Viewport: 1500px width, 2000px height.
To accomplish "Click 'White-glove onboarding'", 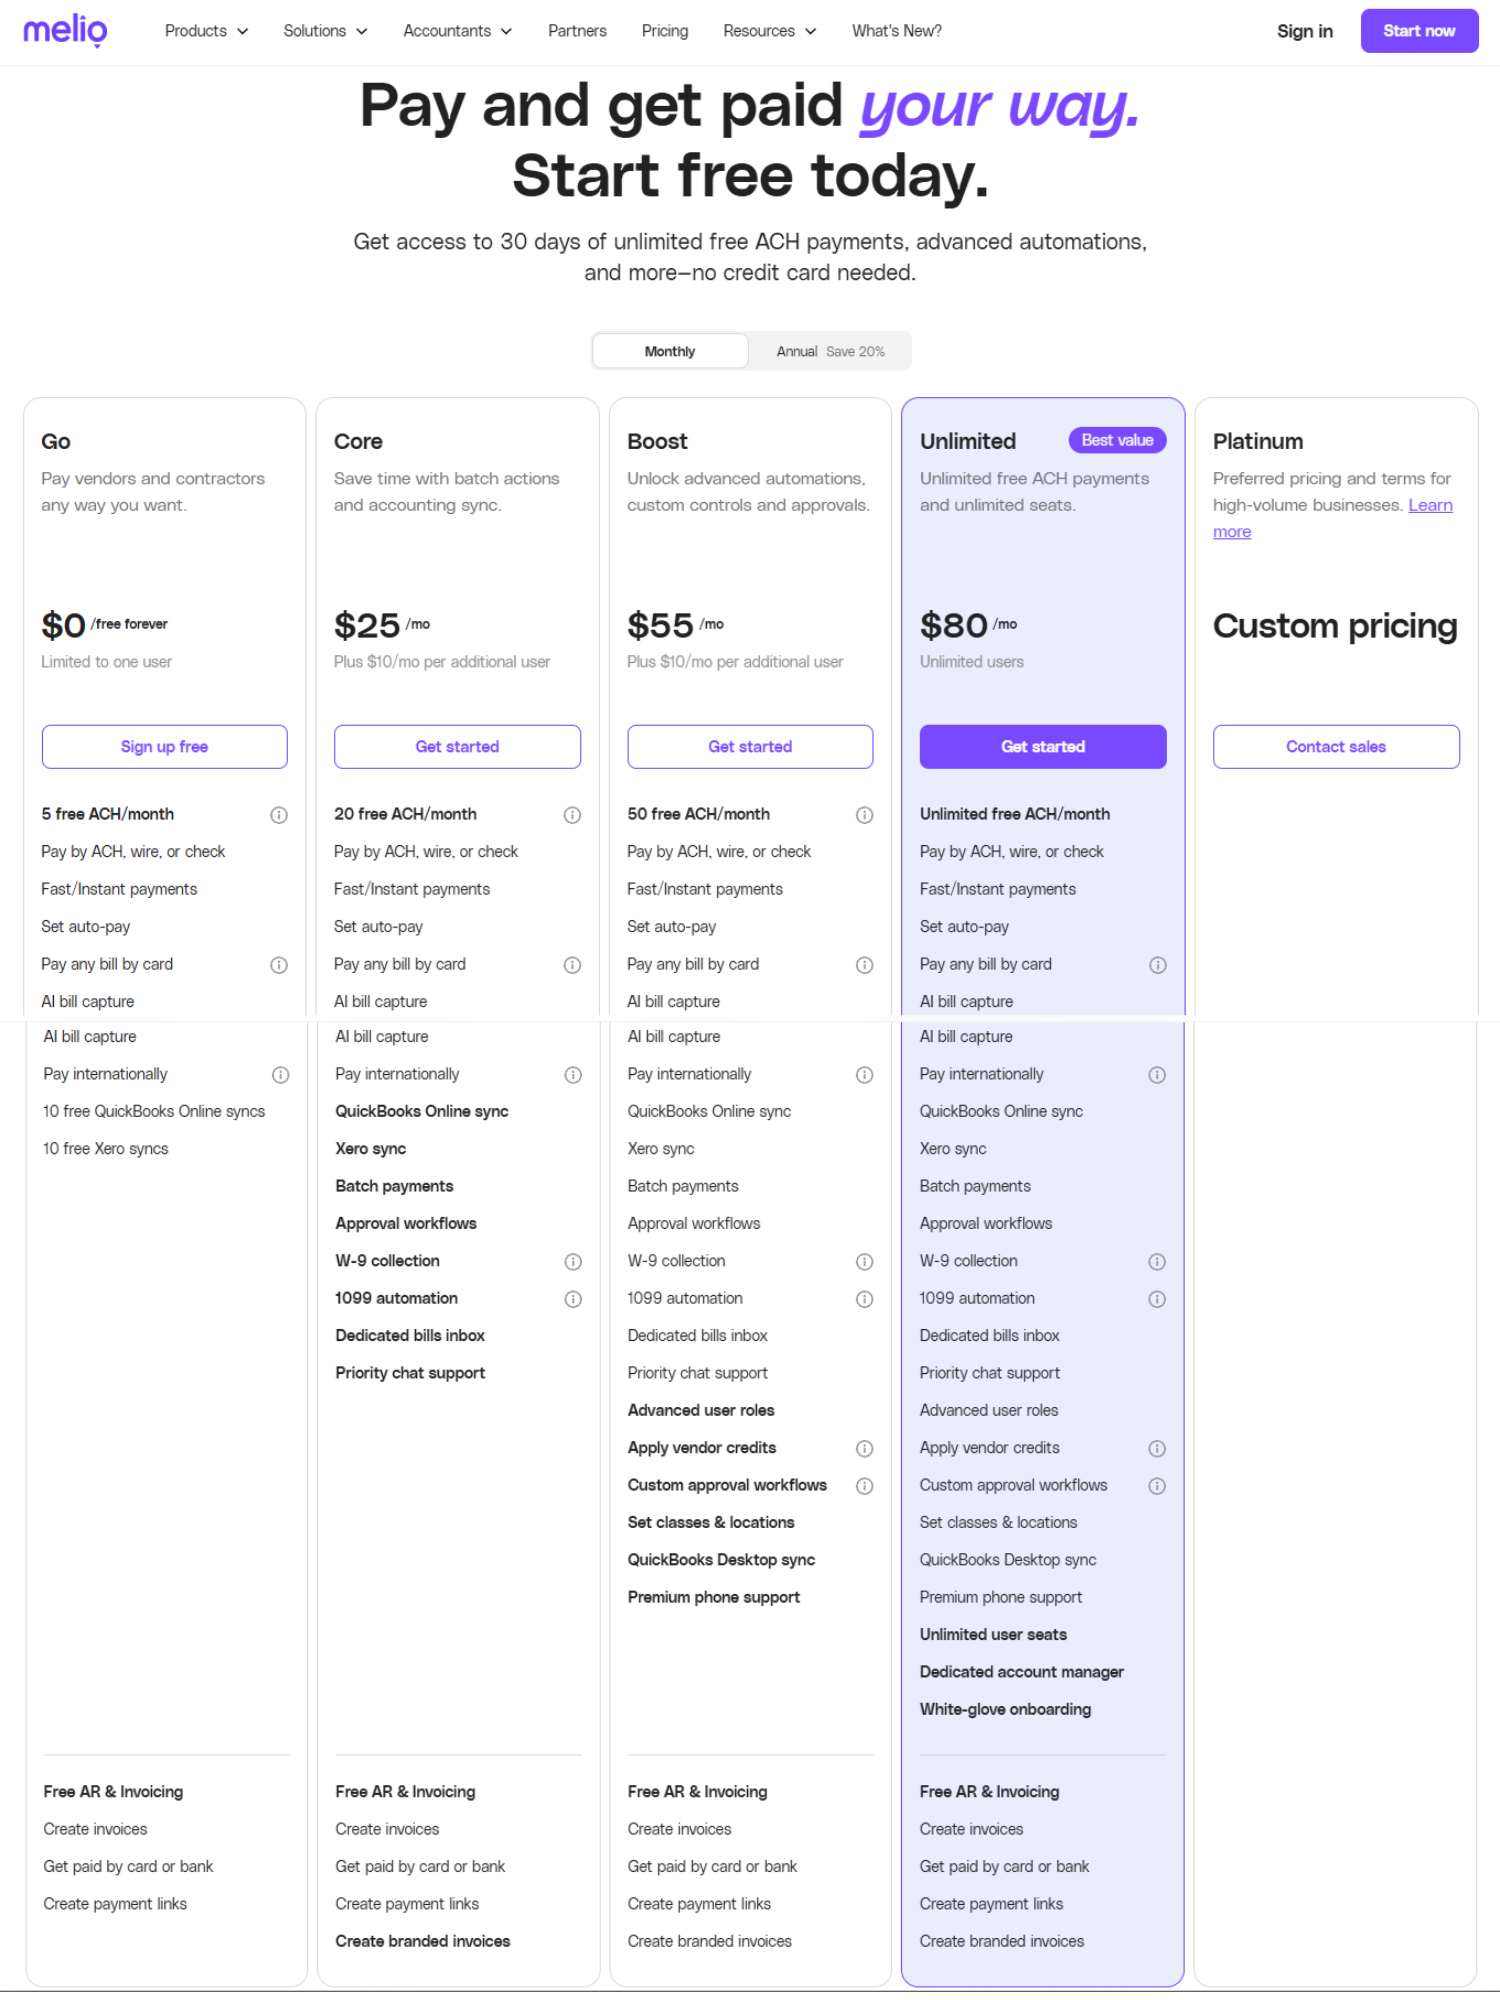I will [x=1005, y=1710].
